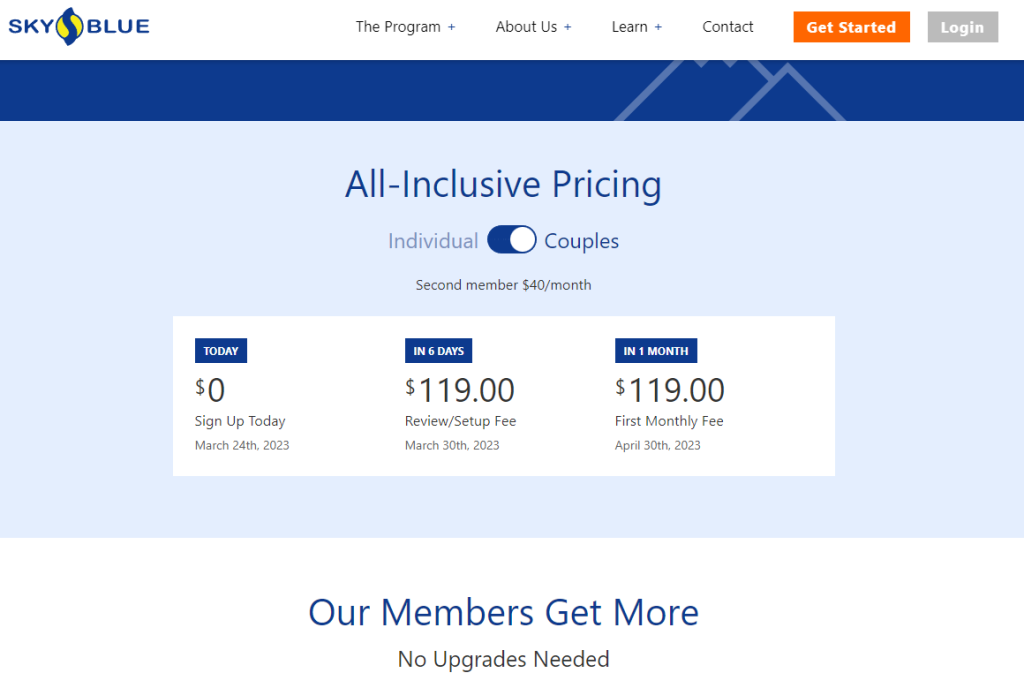Click the Sky Blue logo
The image size is (1024, 688).
point(78,27)
